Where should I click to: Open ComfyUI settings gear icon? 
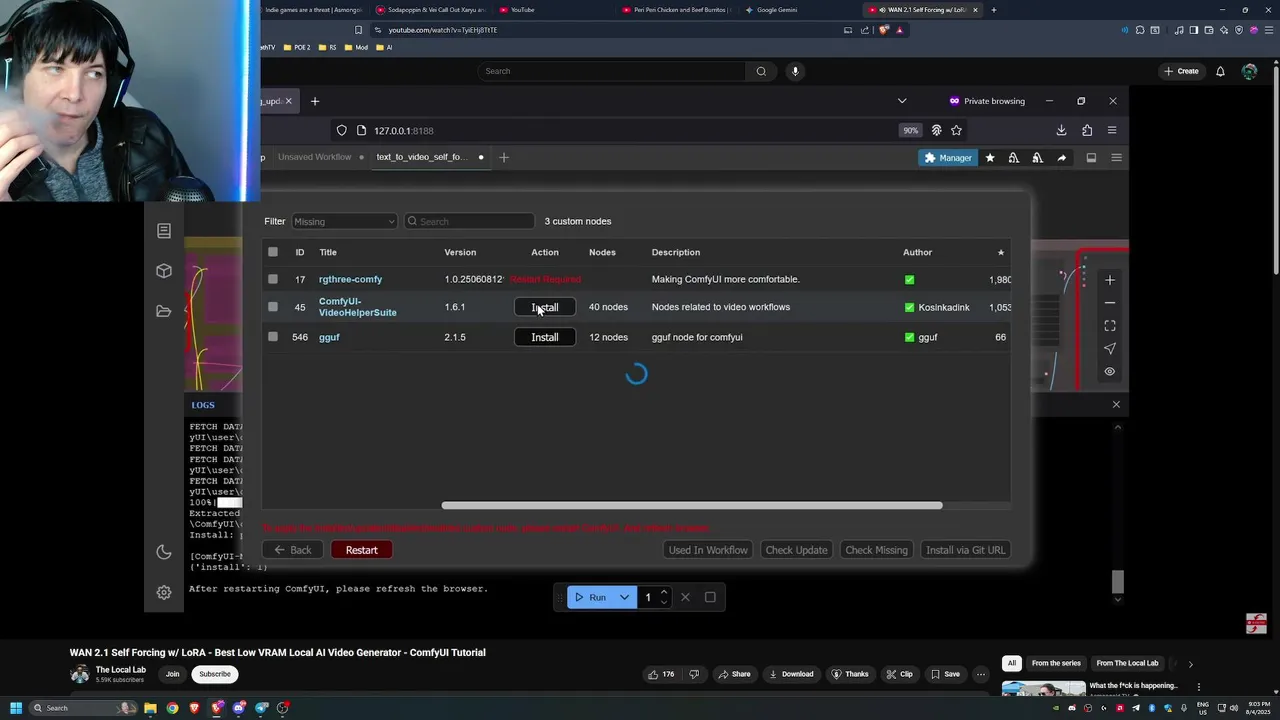(164, 592)
